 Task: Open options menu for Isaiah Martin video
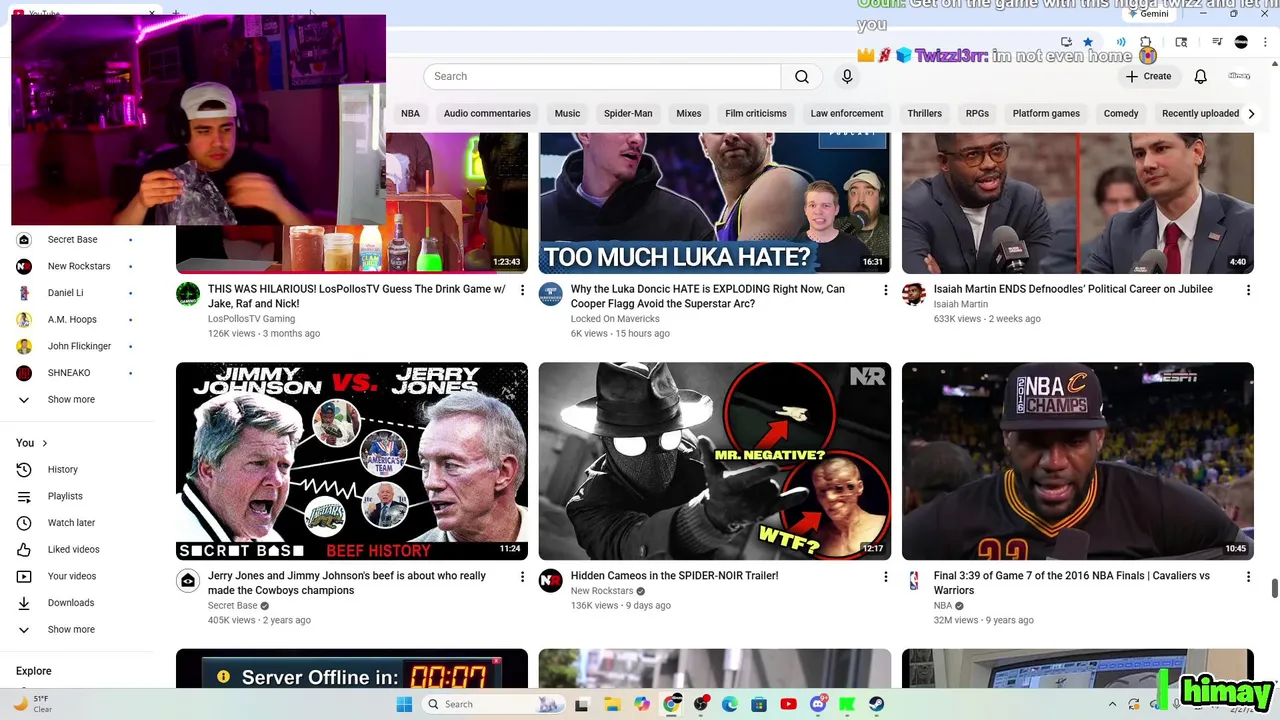tap(1248, 290)
